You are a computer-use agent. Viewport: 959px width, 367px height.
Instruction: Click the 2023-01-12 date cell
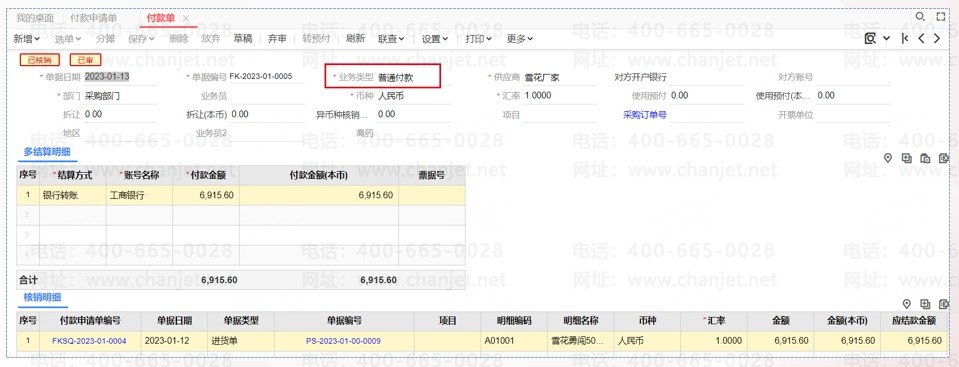pyautogui.click(x=174, y=341)
